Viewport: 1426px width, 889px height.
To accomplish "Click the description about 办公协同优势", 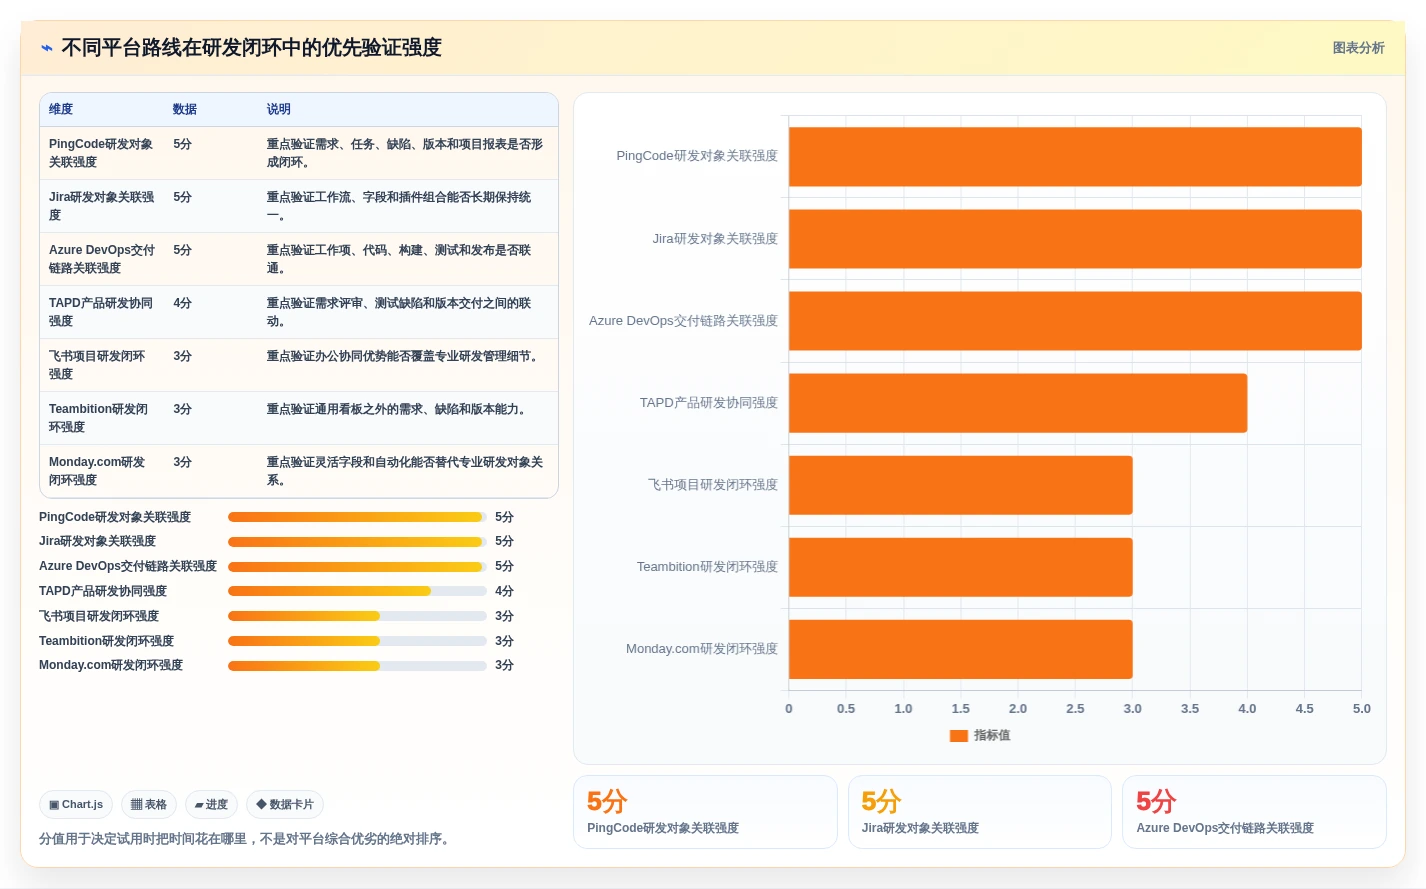I will tap(404, 356).
